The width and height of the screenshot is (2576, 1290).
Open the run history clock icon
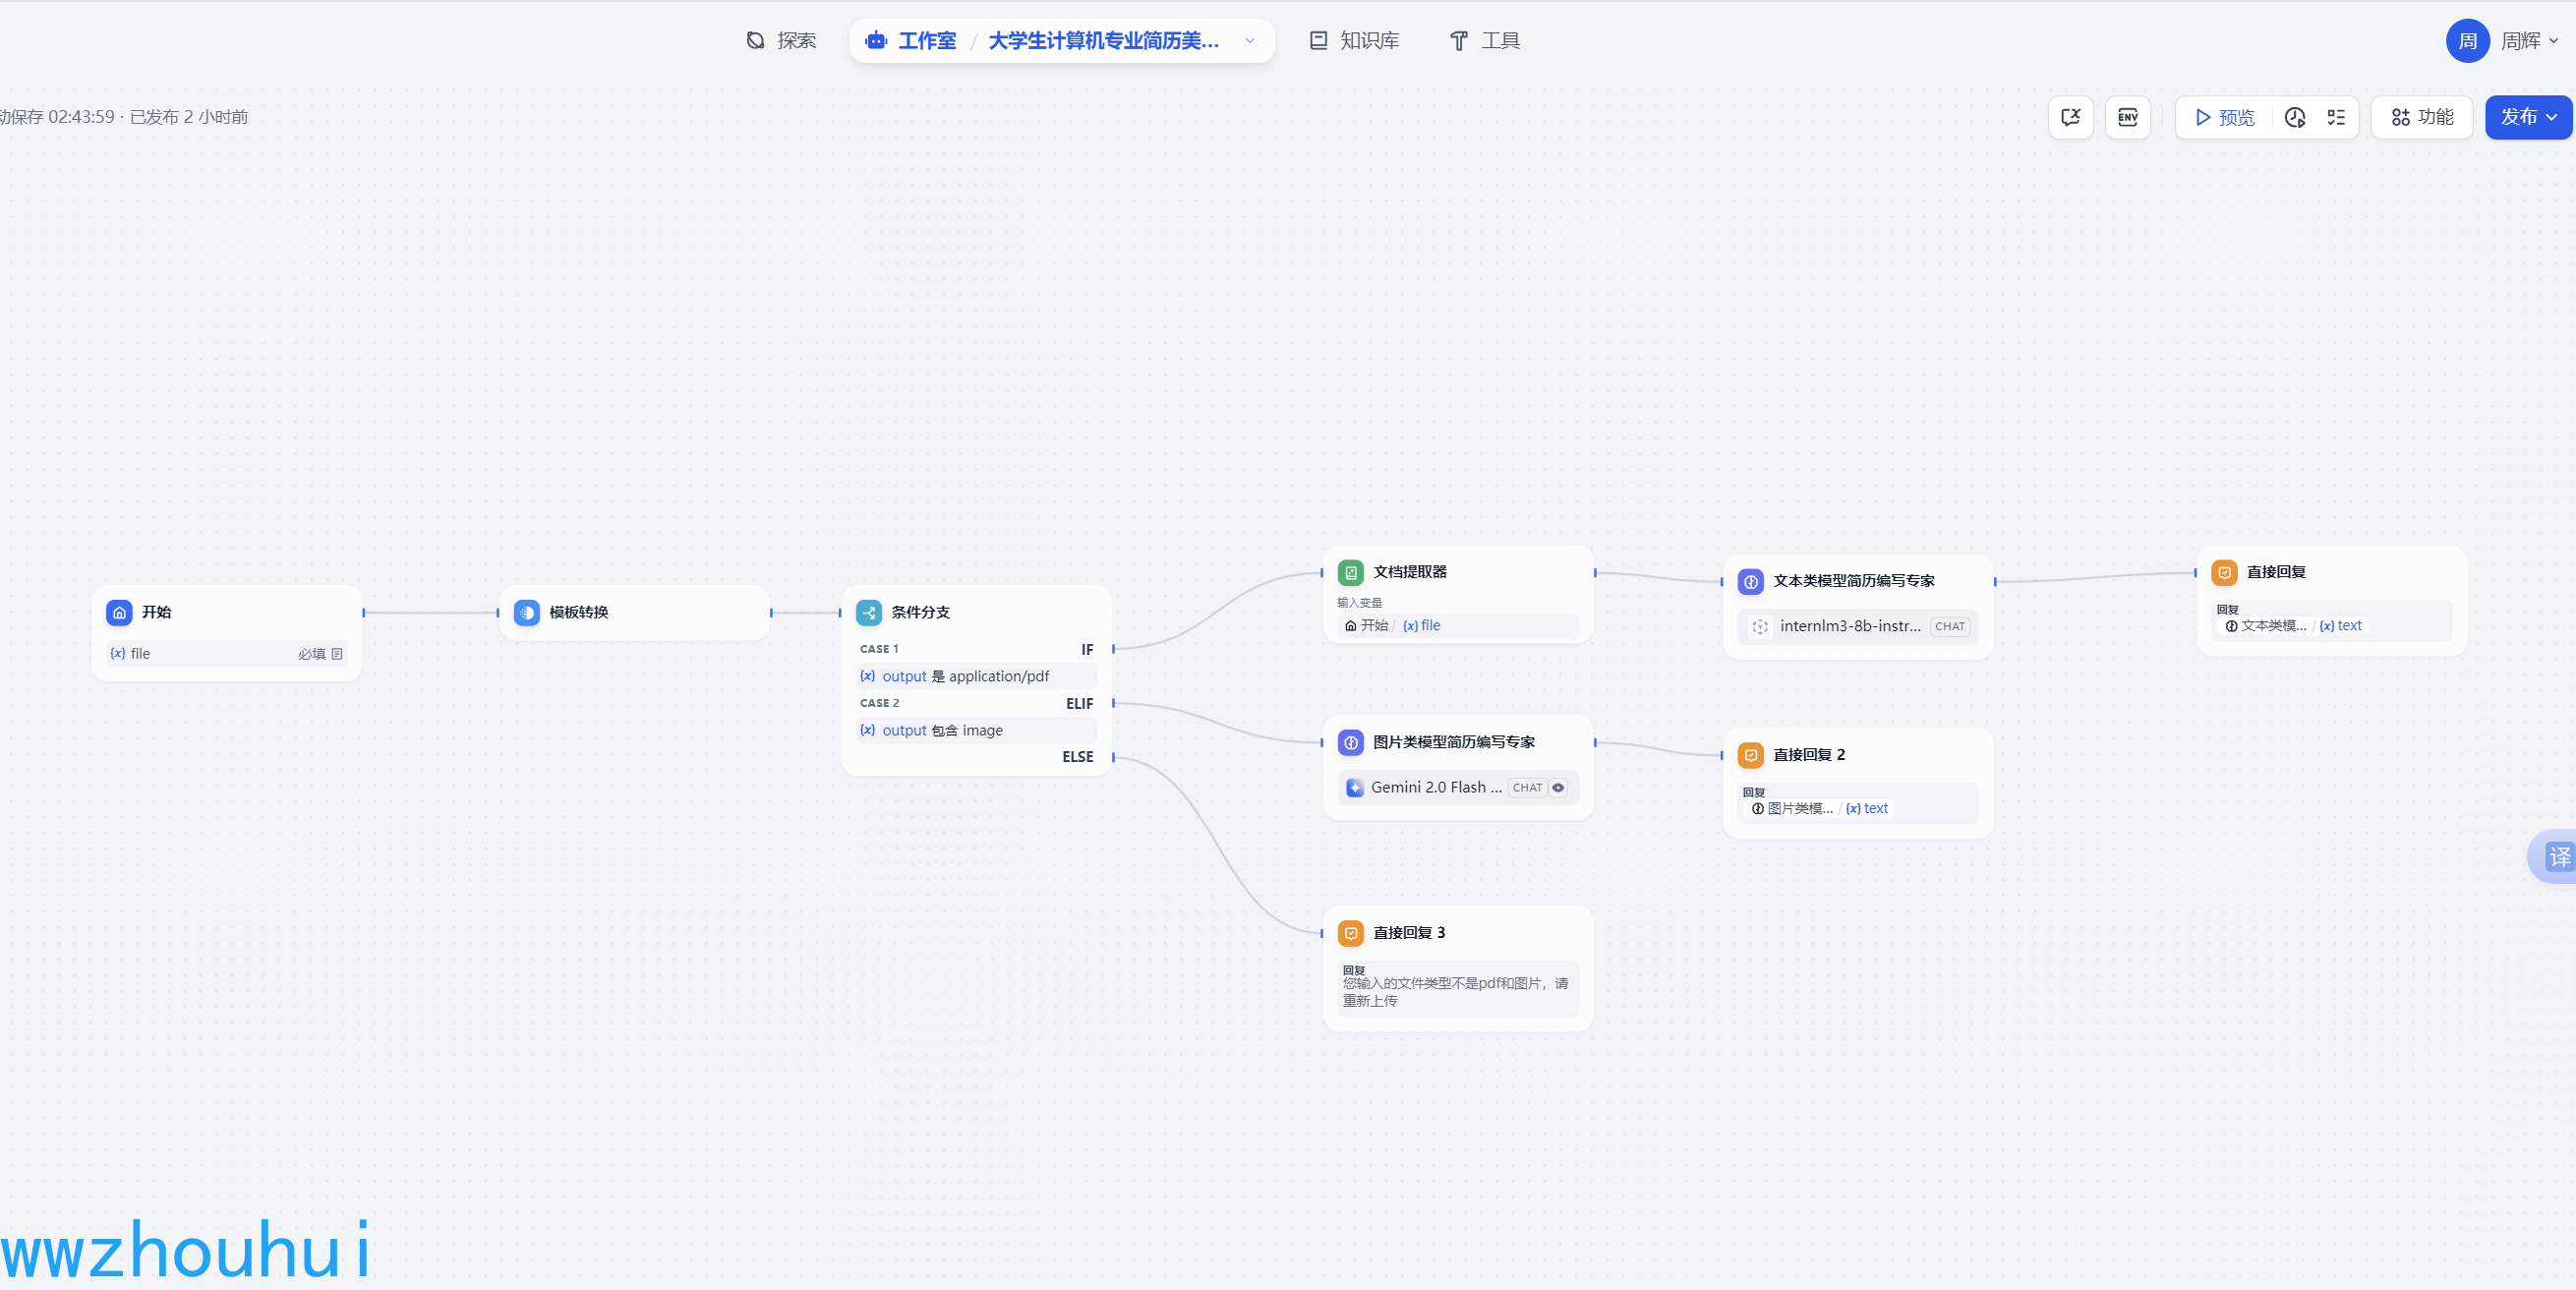(x=2295, y=118)
